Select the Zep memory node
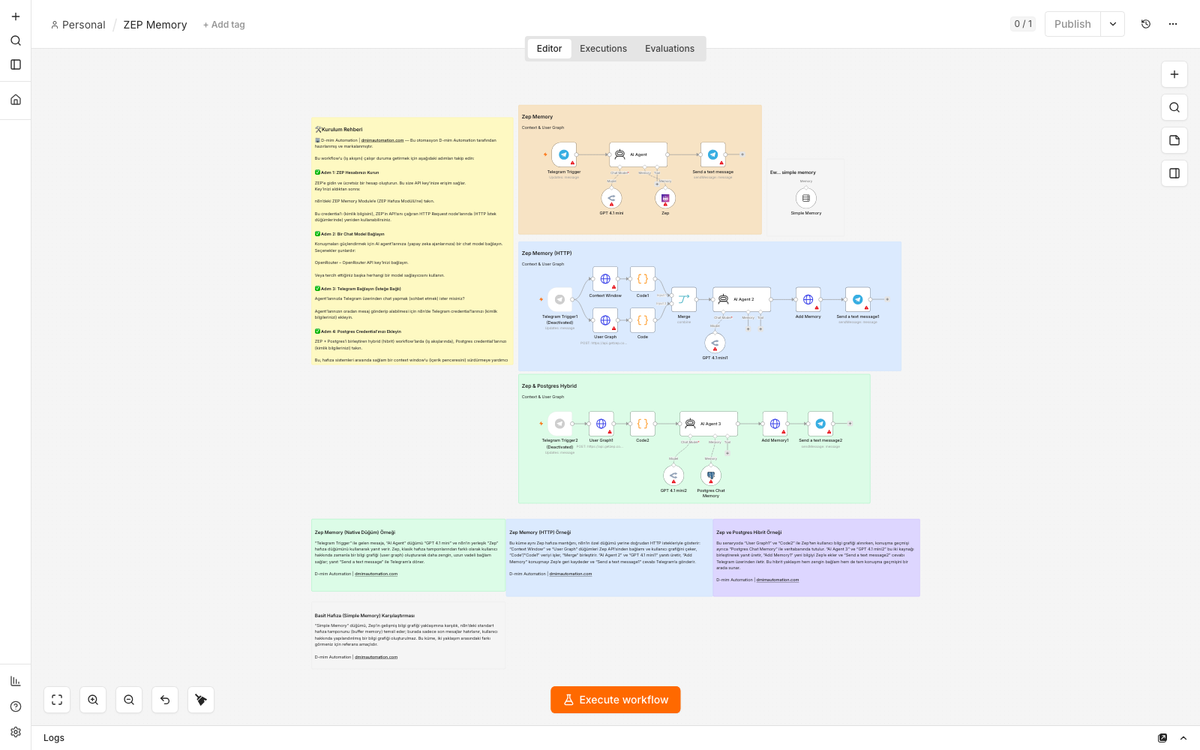1200x750 pixels. [665, 198]
